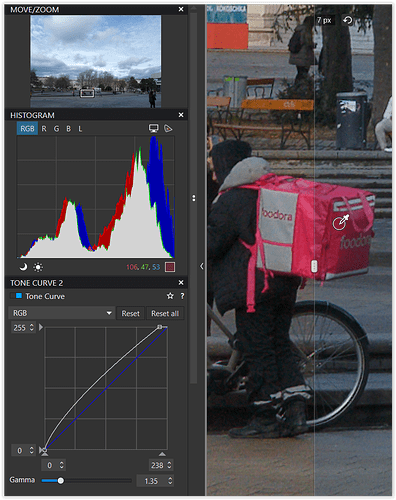
Task: Switch histogram to R channel tab
Action: (44, 129)
